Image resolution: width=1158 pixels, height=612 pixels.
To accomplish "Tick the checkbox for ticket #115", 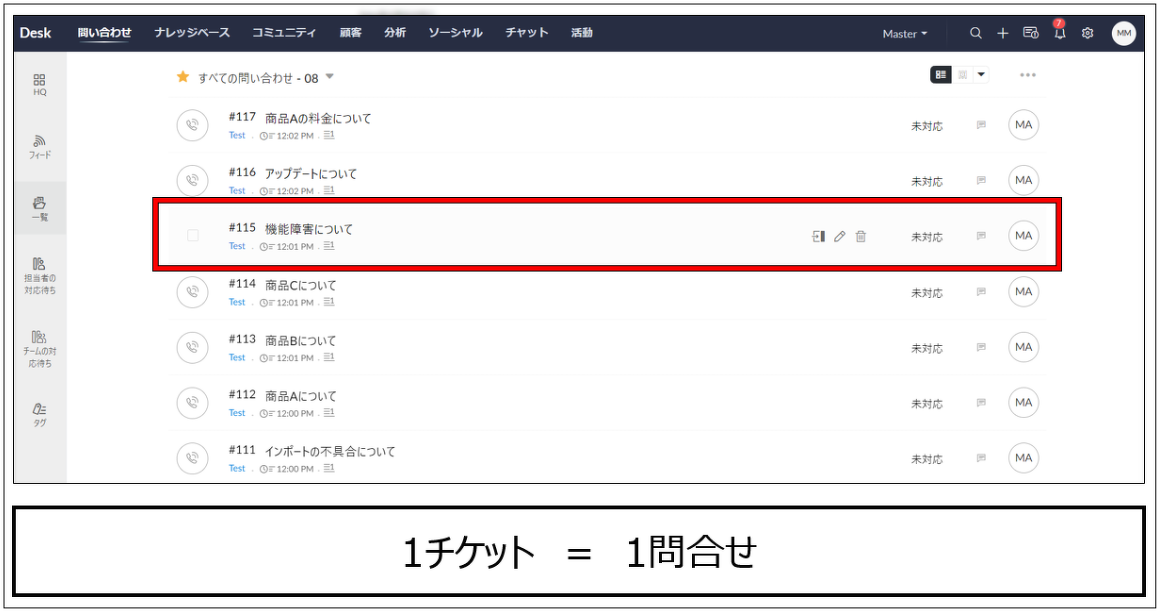I will click(193, 235).
